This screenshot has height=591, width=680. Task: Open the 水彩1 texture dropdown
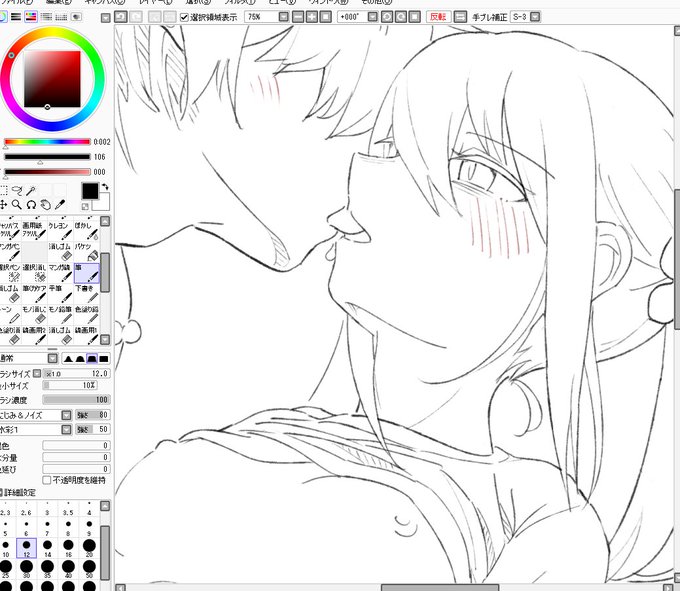tap(66, 429)
